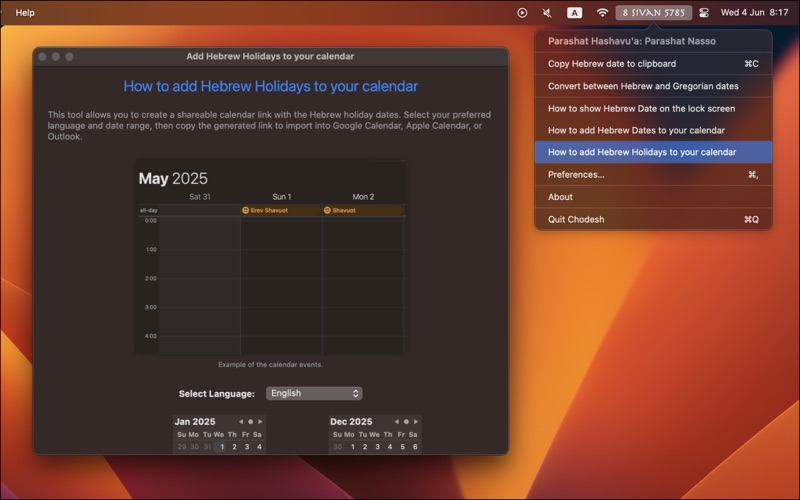800x500 pixels.
Task: Select How to add Hebrew Holidays to your calendar
Action: tap(653, 152)
